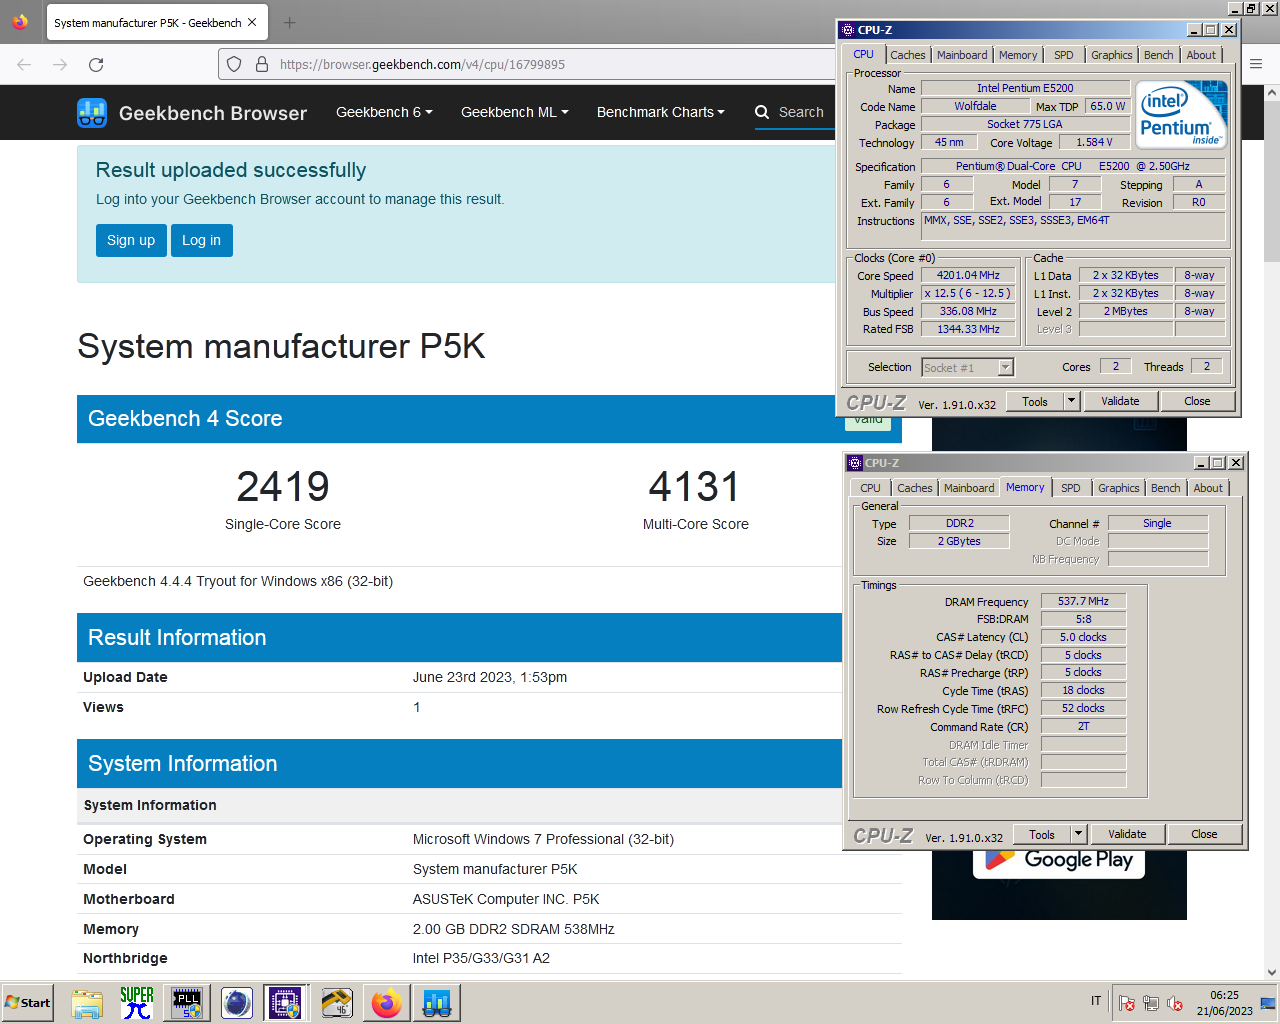Image resolution: width=1280 pixels, height=1024 pixels.
Task: Click Validate in lower CPU-Z window
Action: [x=1127, y=834]
